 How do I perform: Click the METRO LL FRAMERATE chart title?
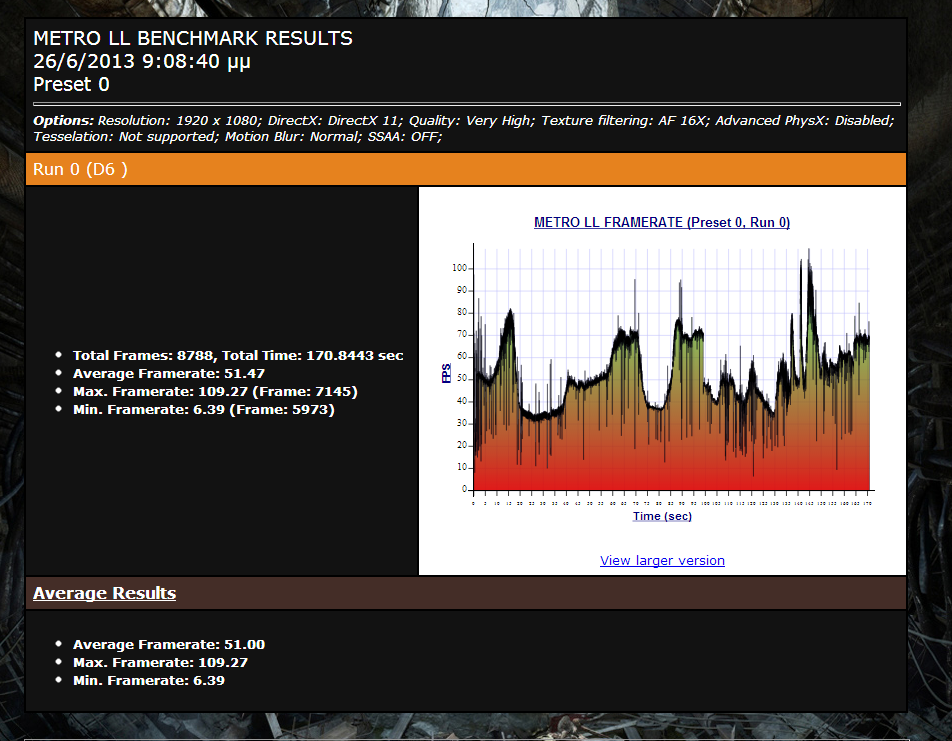click(x=662, y=222)
